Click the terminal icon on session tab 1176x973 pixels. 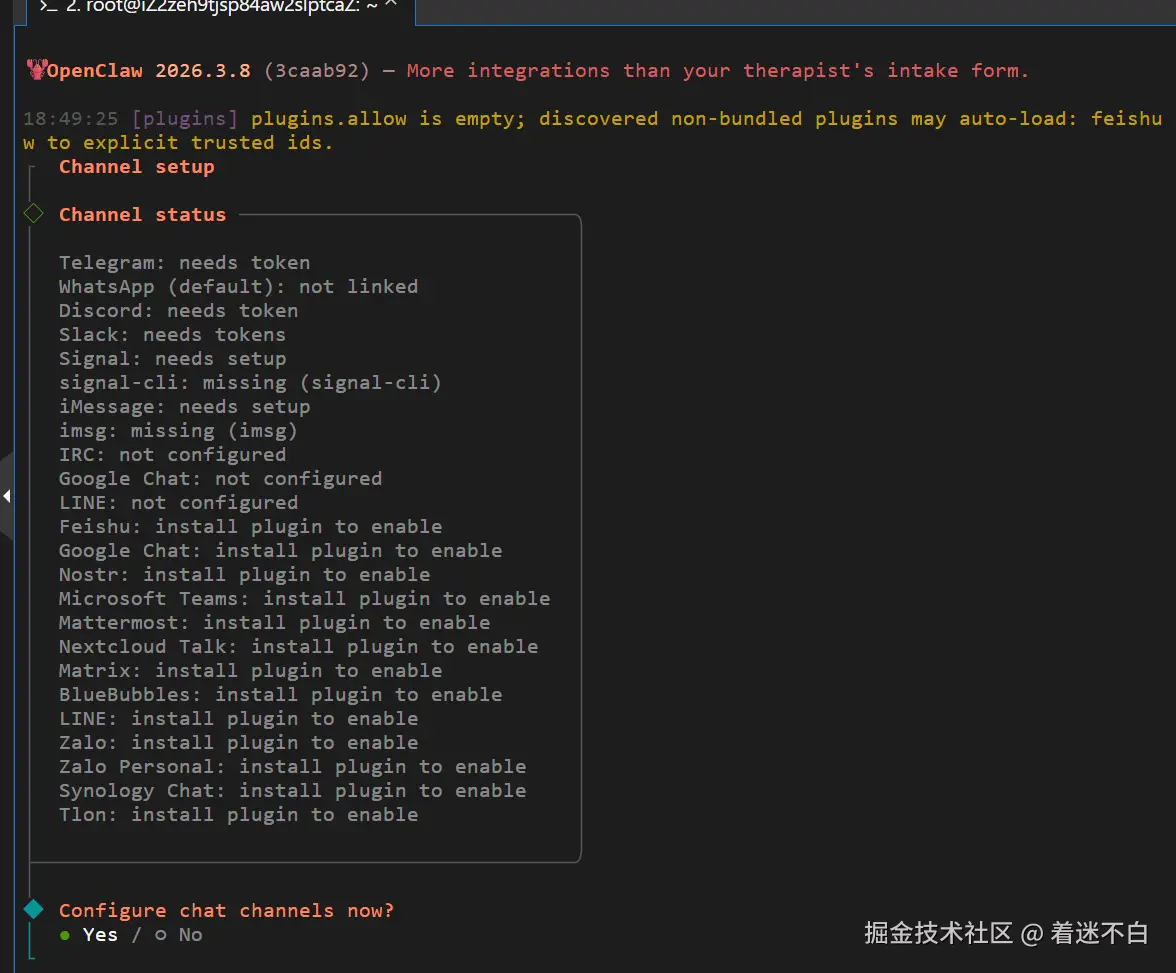(x=47, y=5)
